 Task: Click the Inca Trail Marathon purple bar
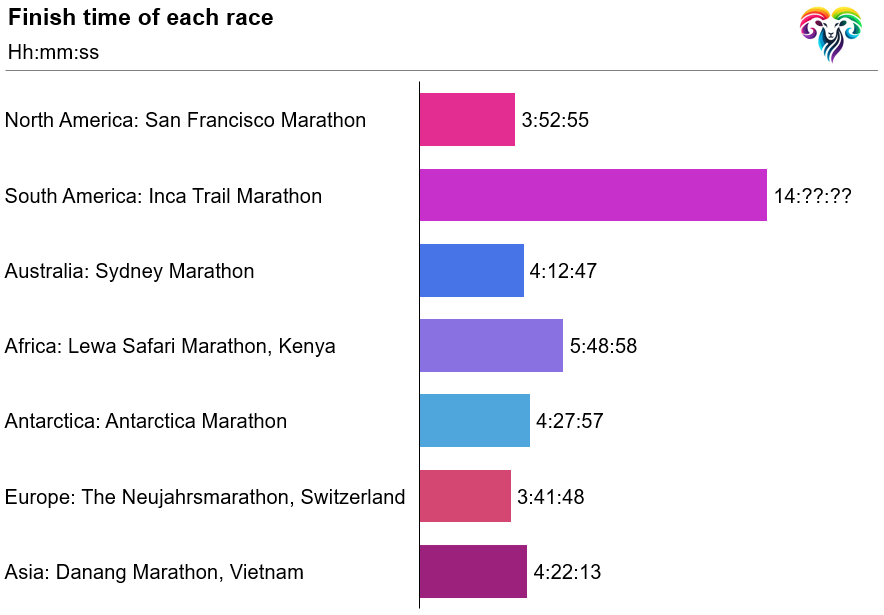pos(593,195)
